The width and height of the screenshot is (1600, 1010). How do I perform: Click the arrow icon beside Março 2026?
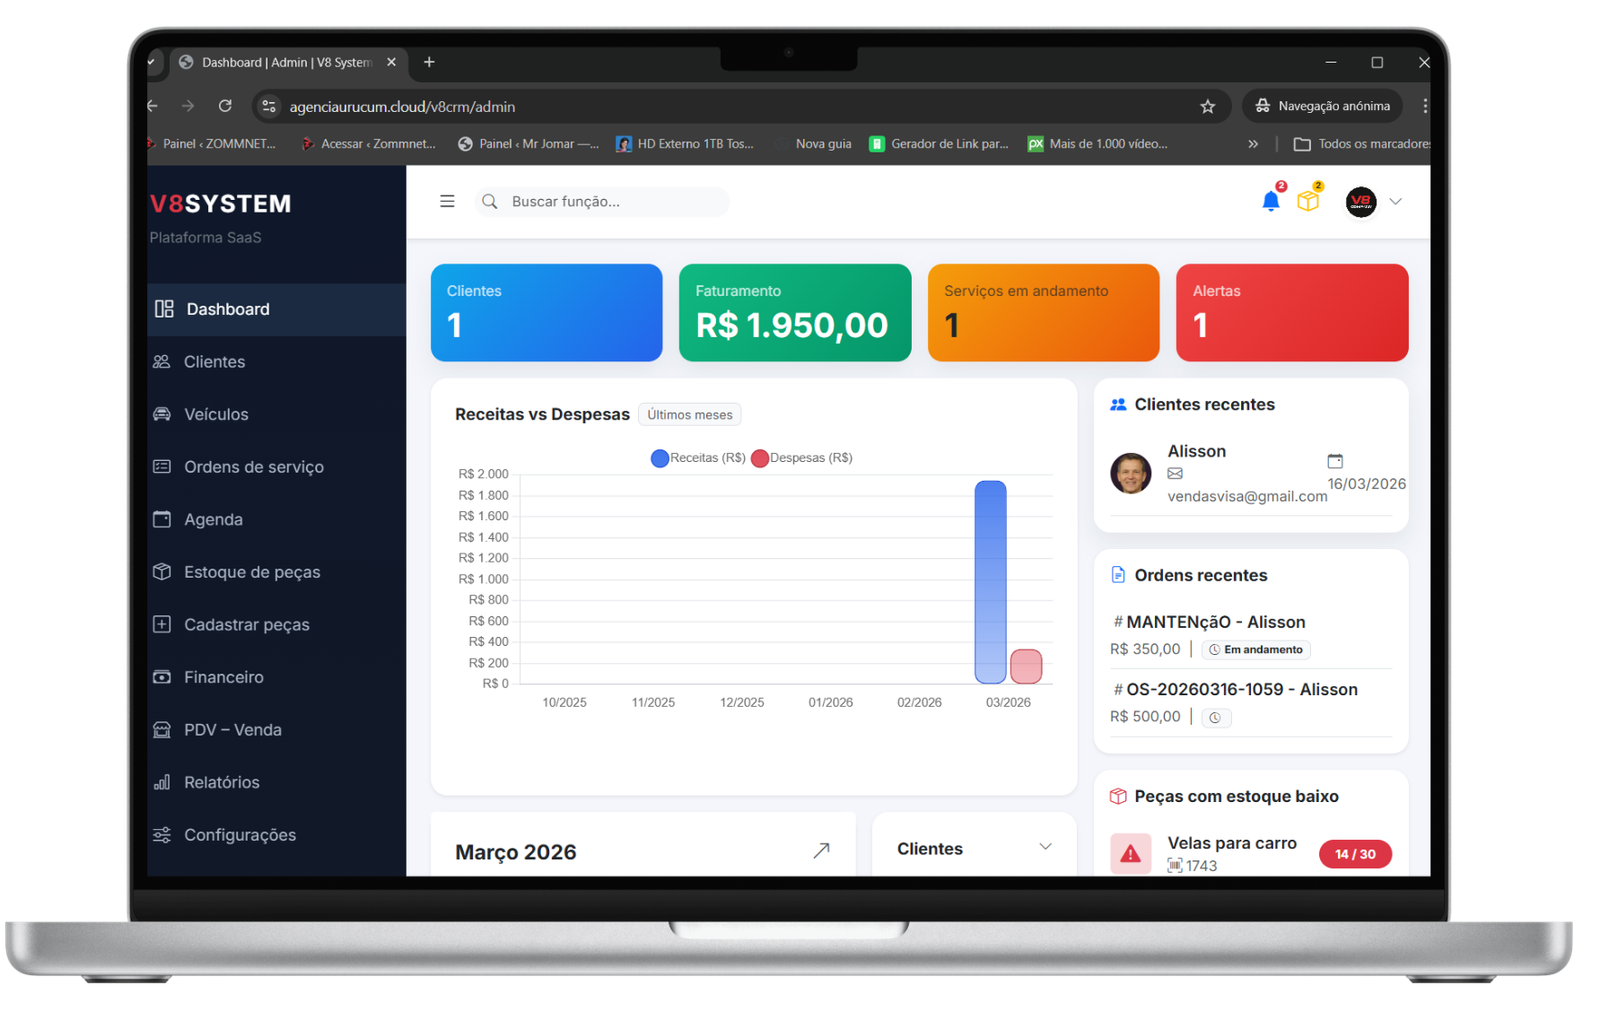click(821, 851)
